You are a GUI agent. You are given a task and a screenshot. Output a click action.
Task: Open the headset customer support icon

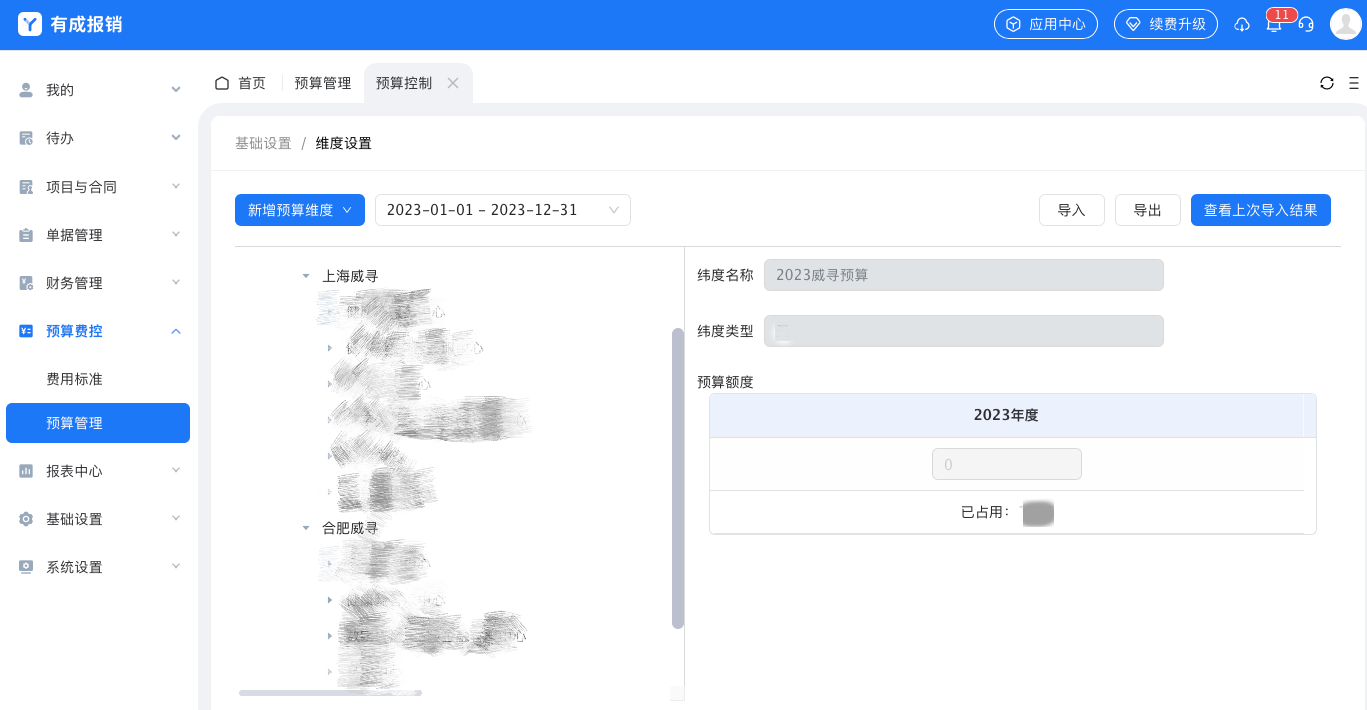(1305, 25)
